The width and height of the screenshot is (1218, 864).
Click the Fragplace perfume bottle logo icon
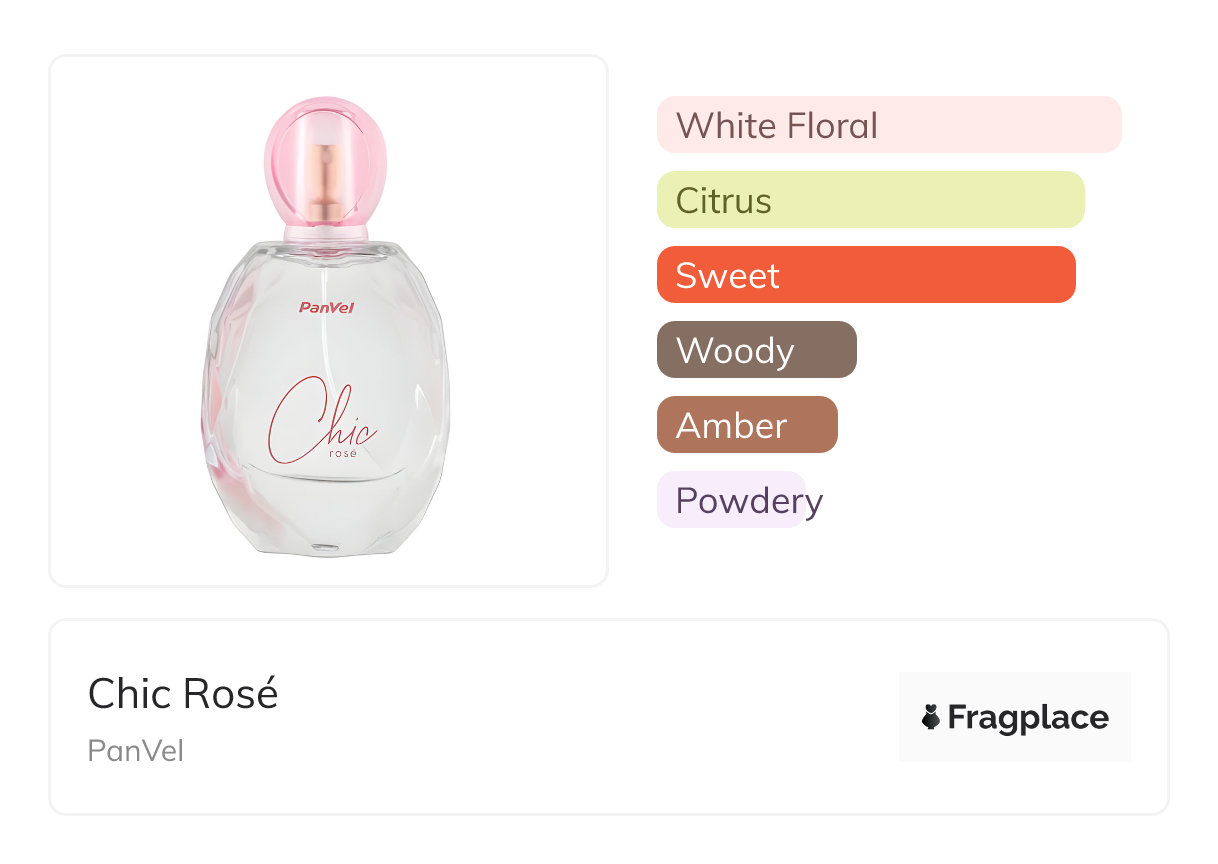[931, 717]
